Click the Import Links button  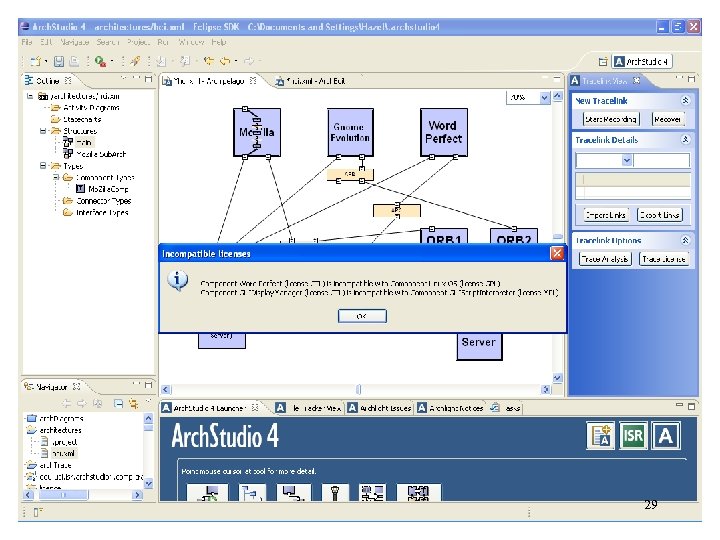pyautogui.click(x=605, y=215)
